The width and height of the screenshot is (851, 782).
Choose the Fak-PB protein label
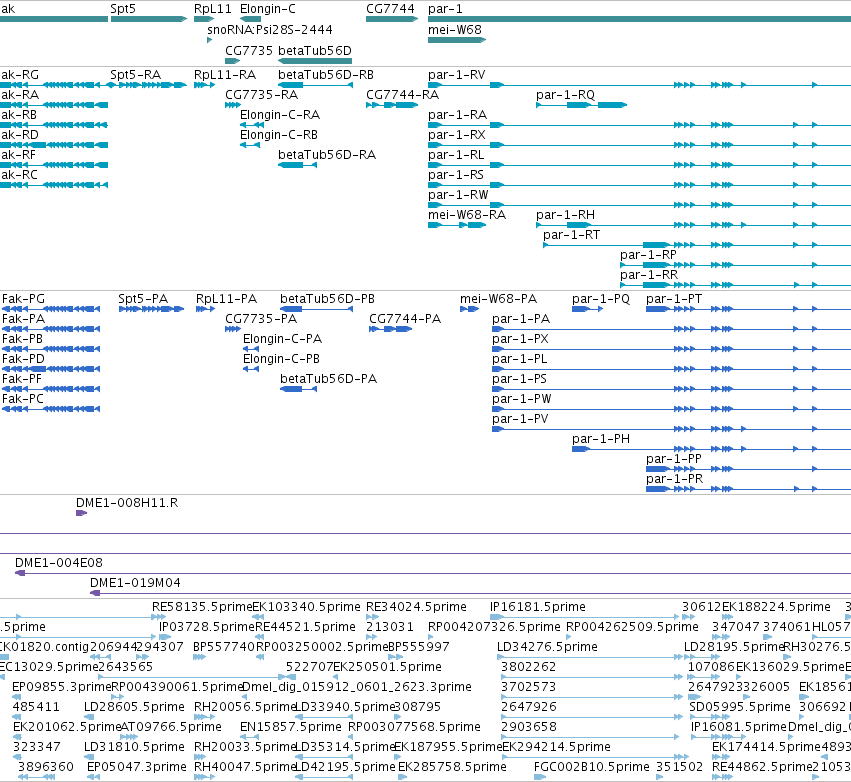22,340
